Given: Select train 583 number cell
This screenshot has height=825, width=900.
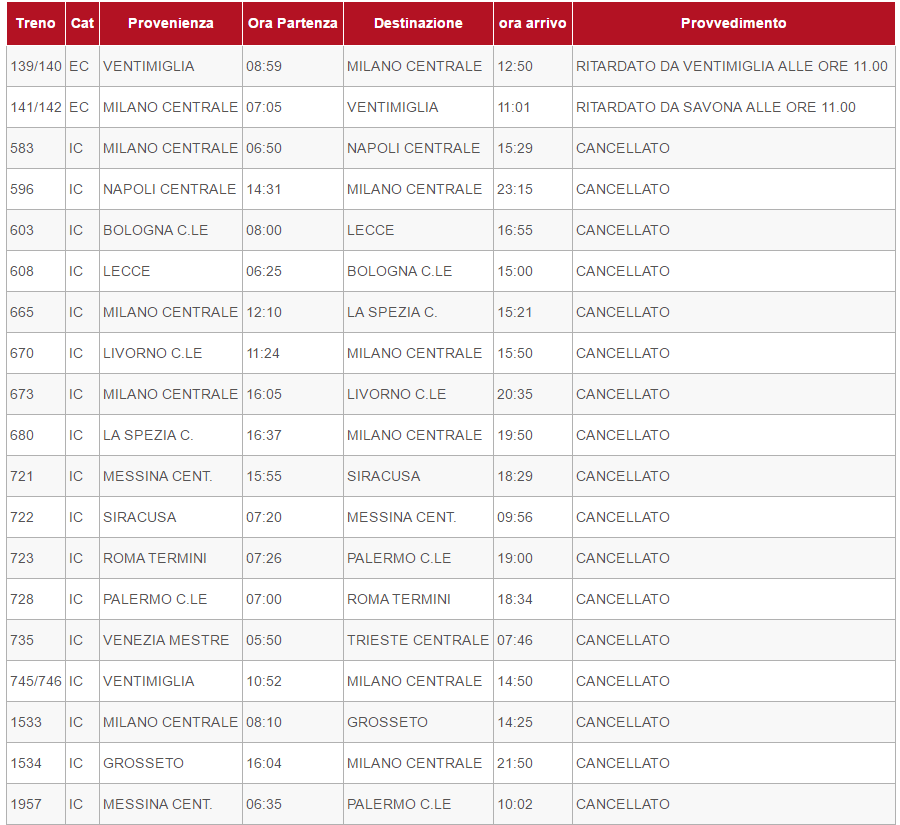Looking at the screenshot, I should (x=22, y=148).
